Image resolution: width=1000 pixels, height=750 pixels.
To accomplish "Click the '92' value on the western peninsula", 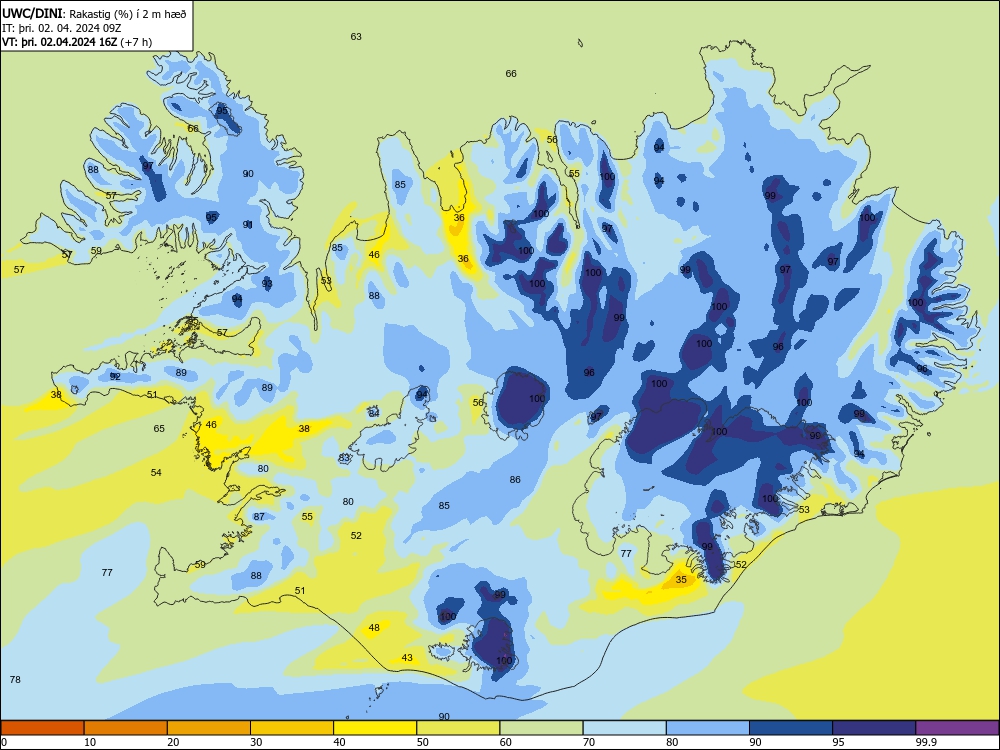I will coord(115,377).
